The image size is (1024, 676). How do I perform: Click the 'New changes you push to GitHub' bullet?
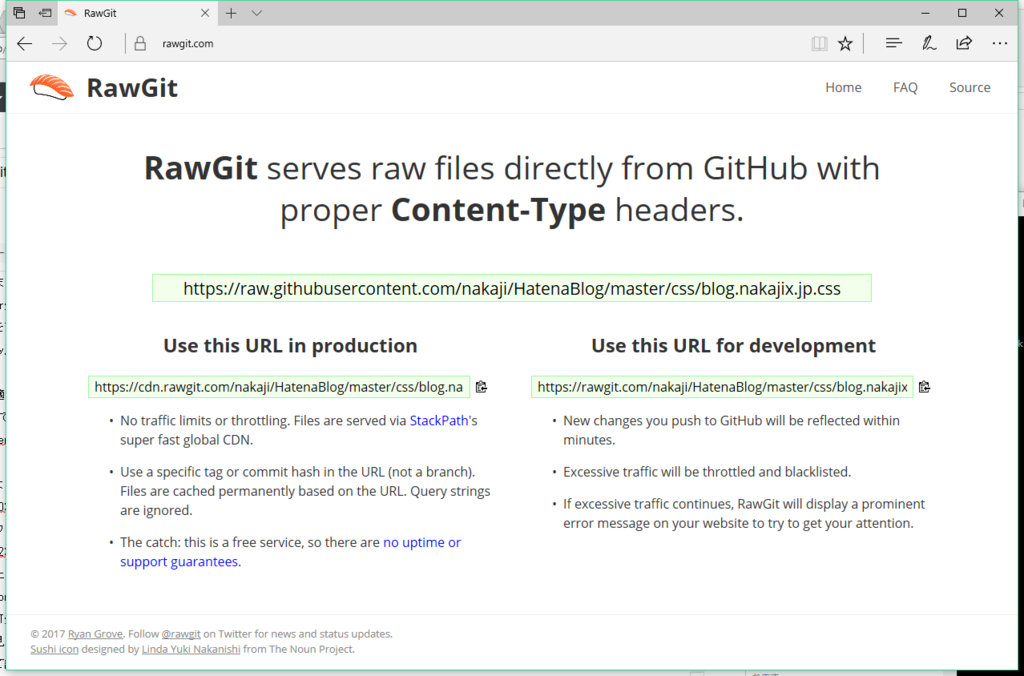pos(731,430)
